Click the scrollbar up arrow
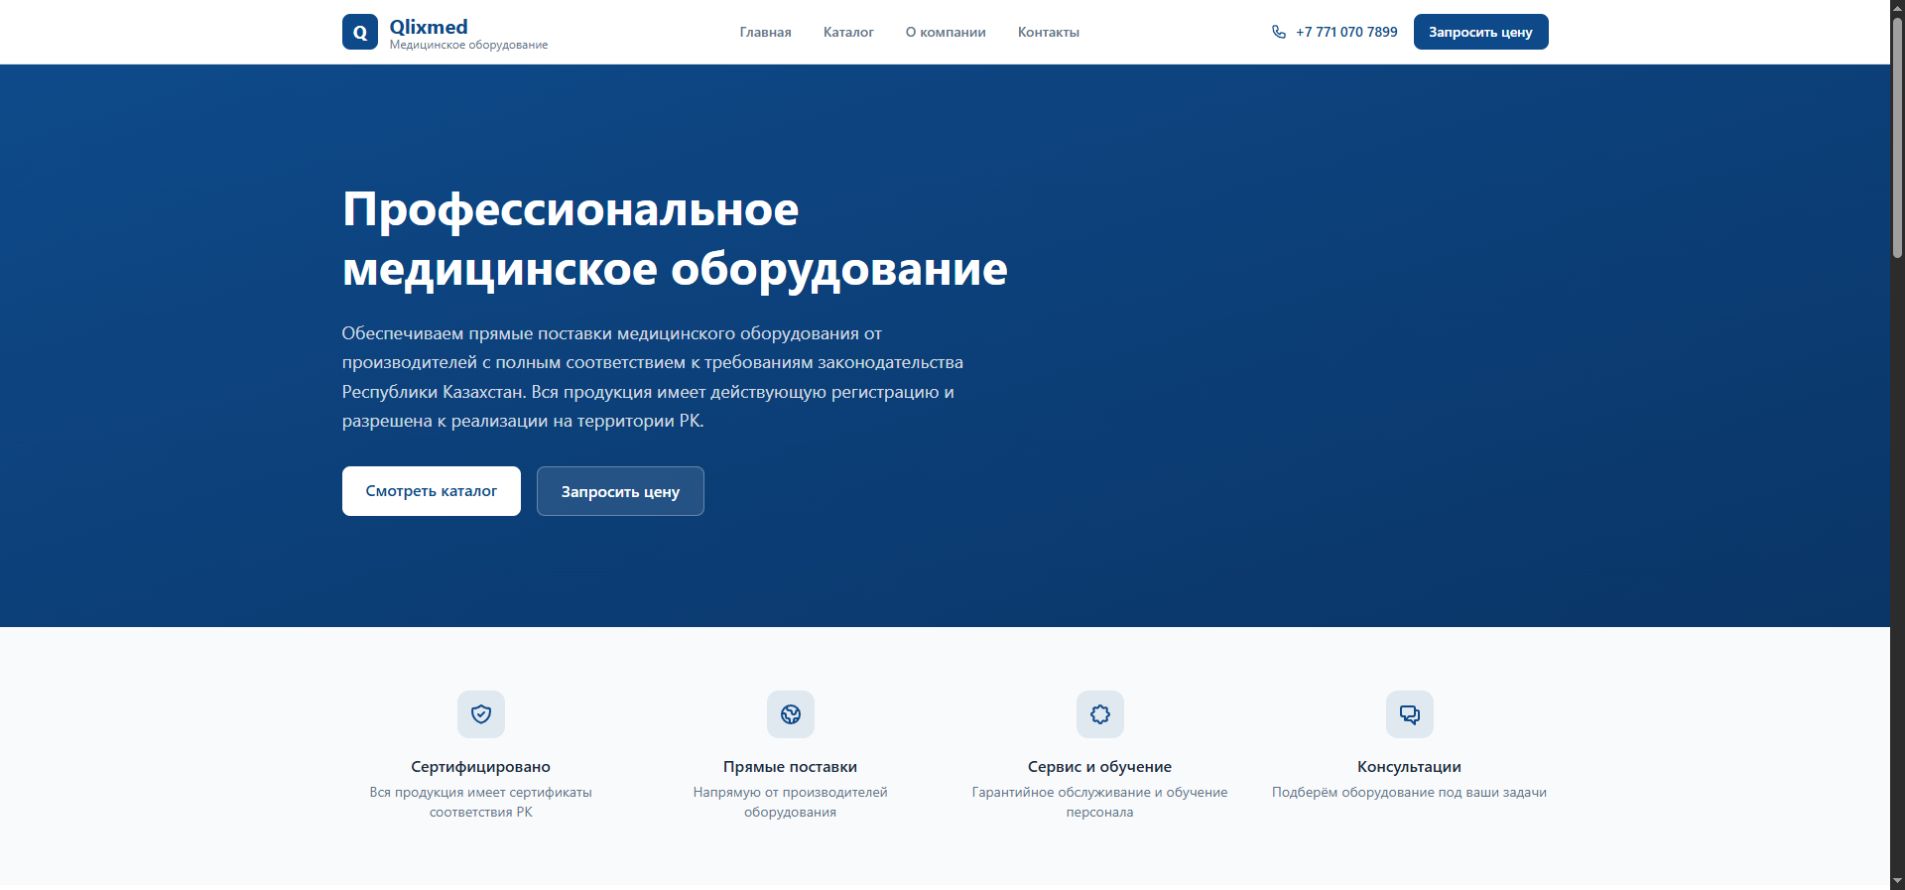This screenshot has width=1905, height=890. [1897, 7]
